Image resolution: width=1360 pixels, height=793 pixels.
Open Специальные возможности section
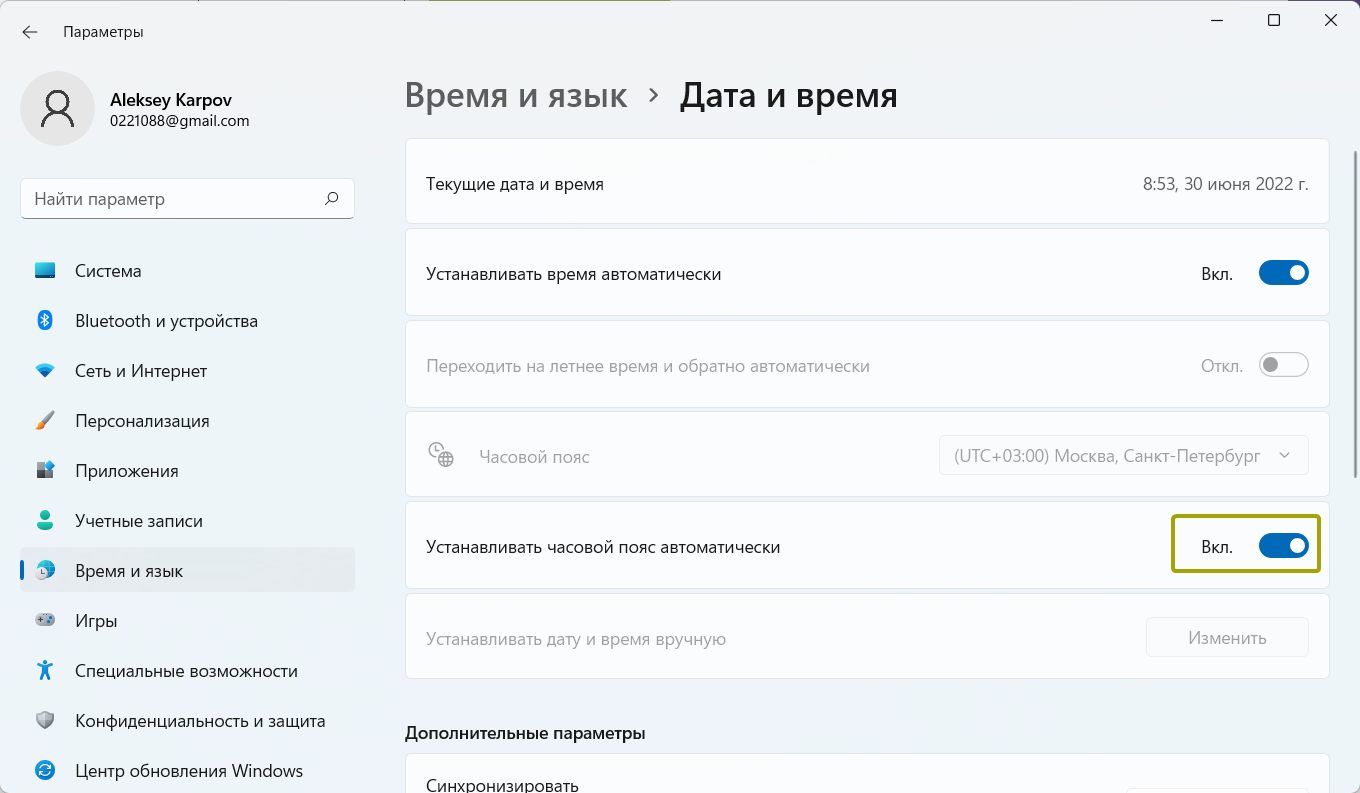187,670
